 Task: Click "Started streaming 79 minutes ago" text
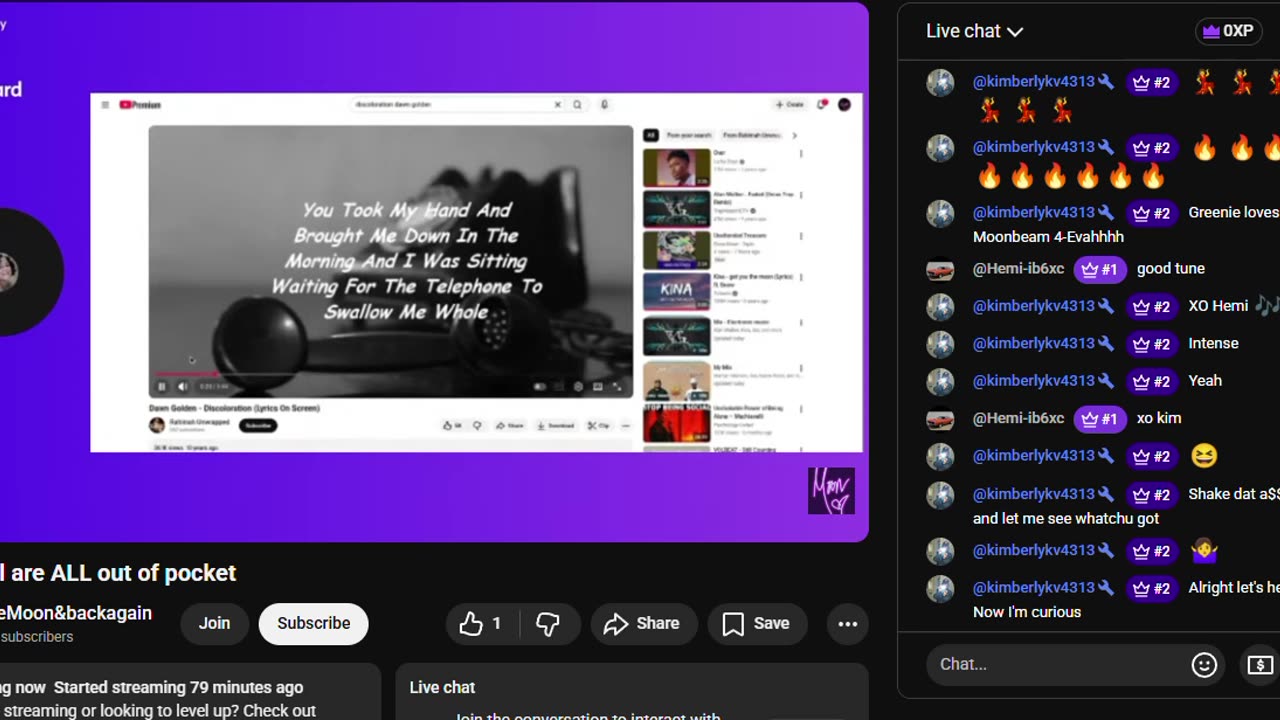tap(178, 687)
